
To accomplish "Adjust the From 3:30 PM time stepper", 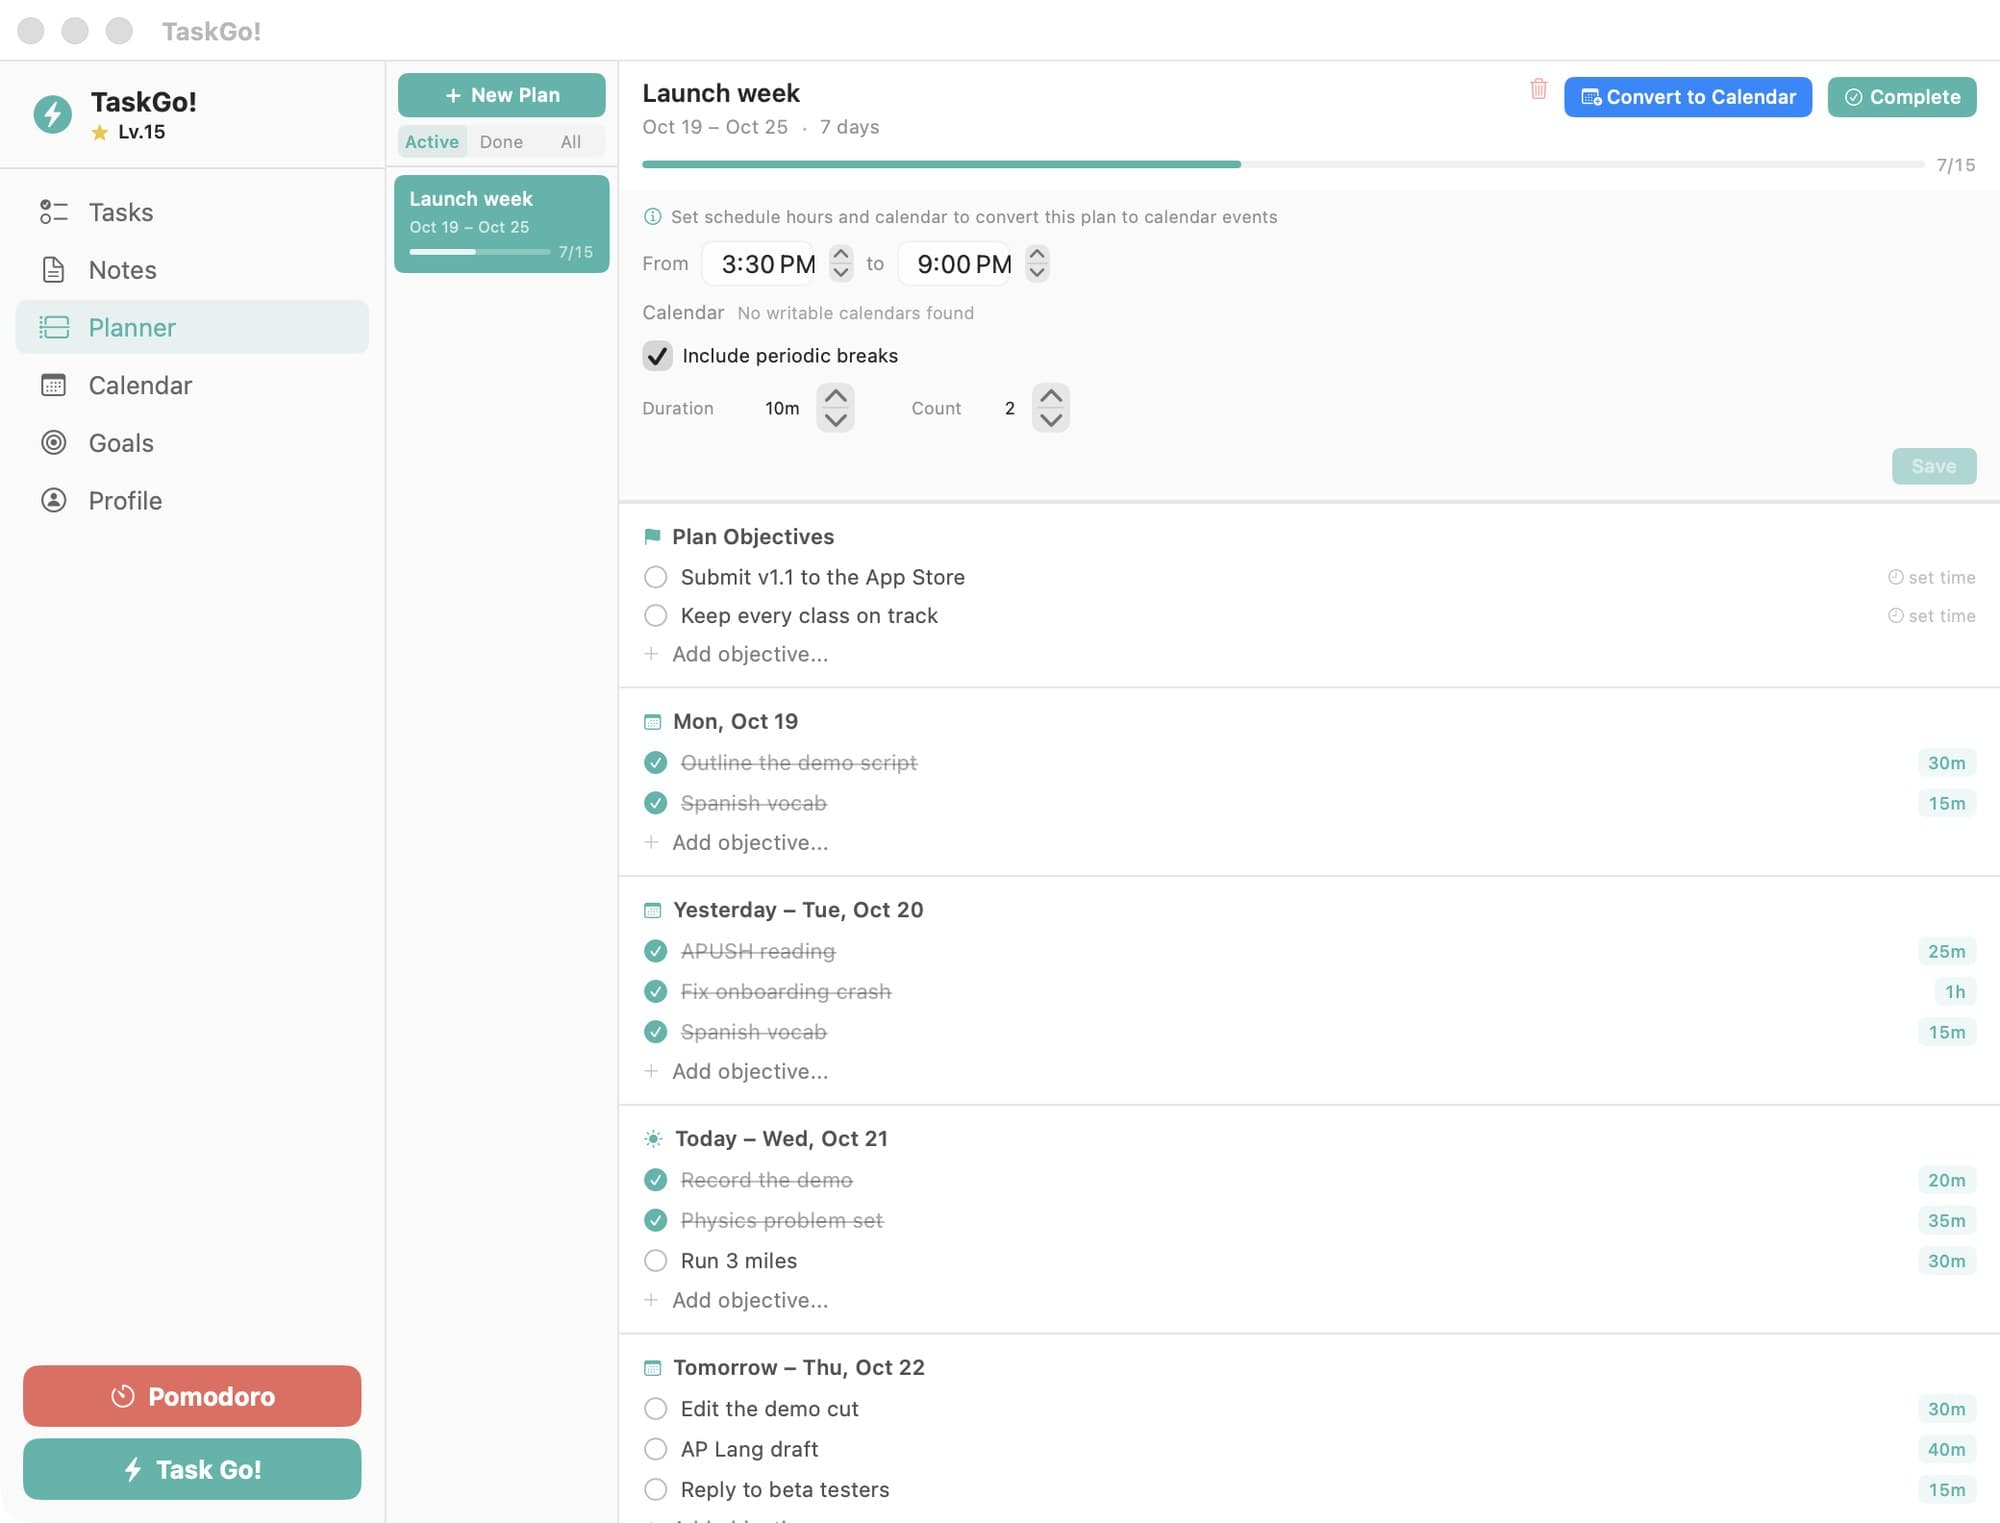I will [841, 264].
